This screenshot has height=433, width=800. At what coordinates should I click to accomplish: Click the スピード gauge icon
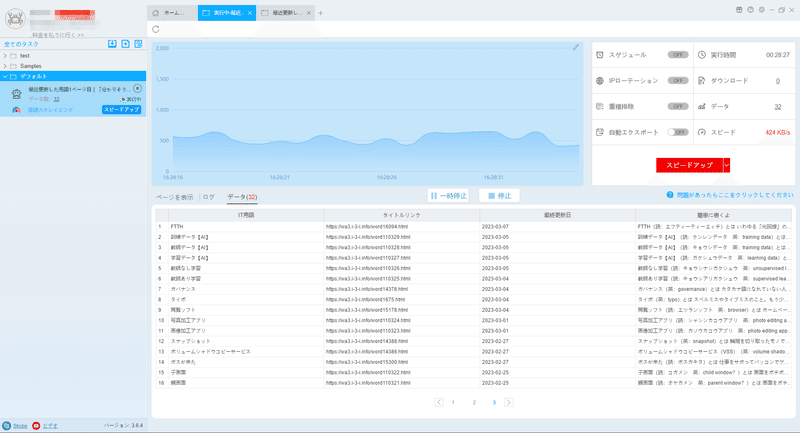(702, 132)
